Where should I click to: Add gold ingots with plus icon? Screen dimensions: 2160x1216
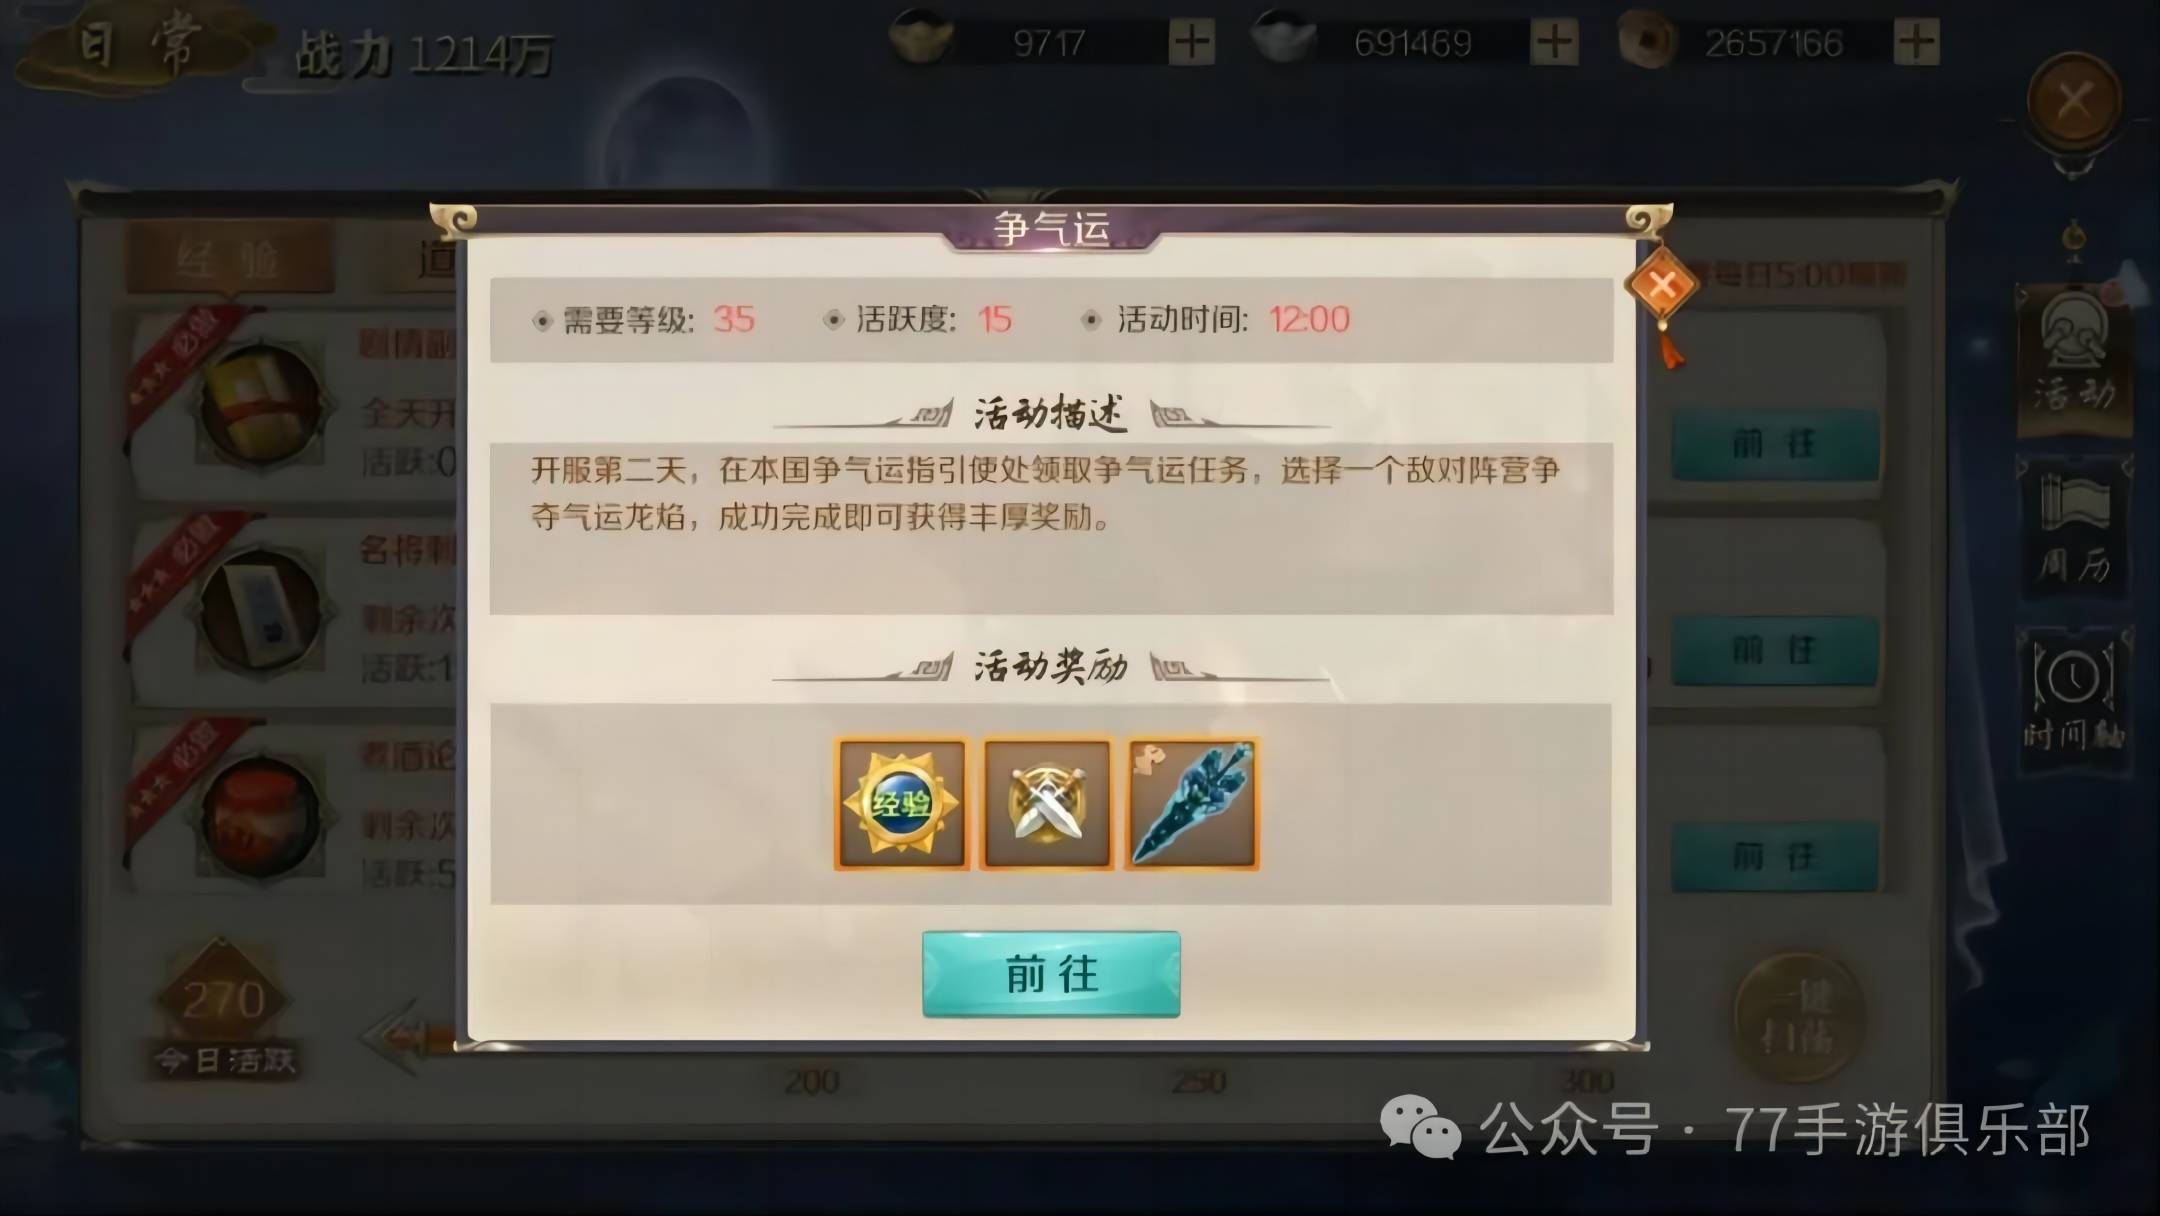point(1192,42)
